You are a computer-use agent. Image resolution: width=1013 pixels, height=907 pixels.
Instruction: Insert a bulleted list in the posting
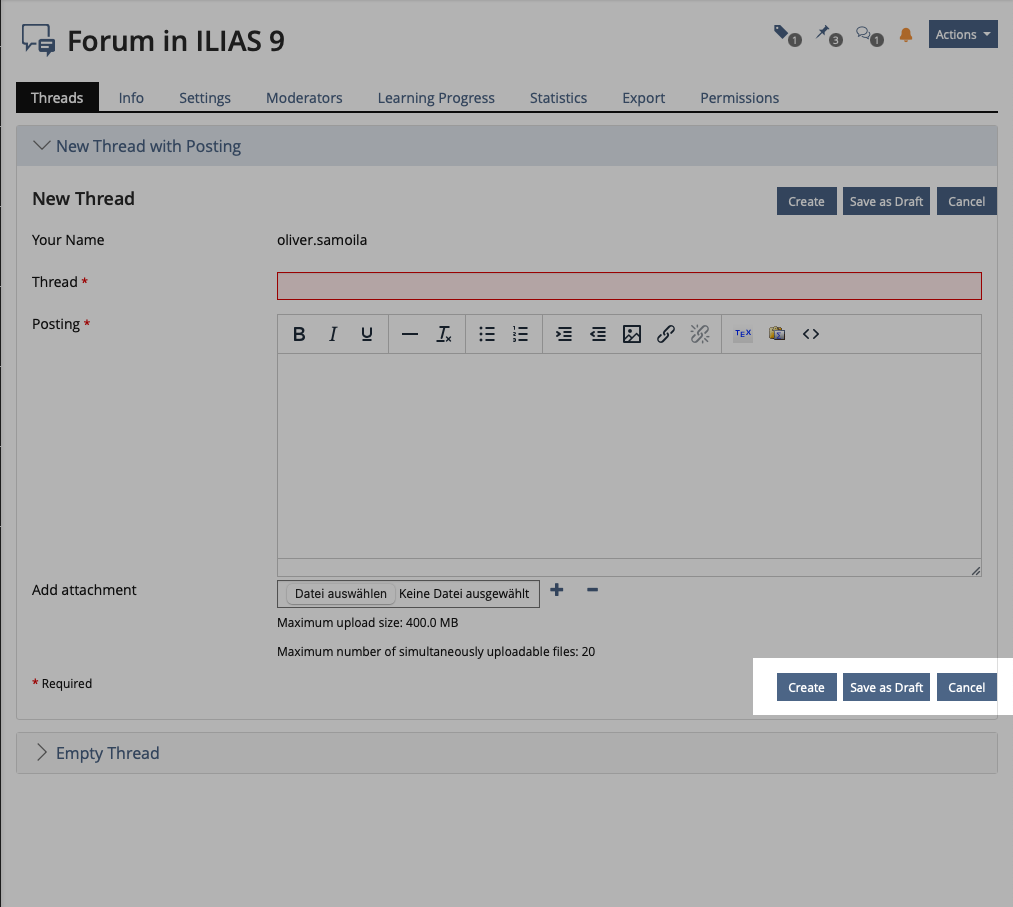[487, 334]
